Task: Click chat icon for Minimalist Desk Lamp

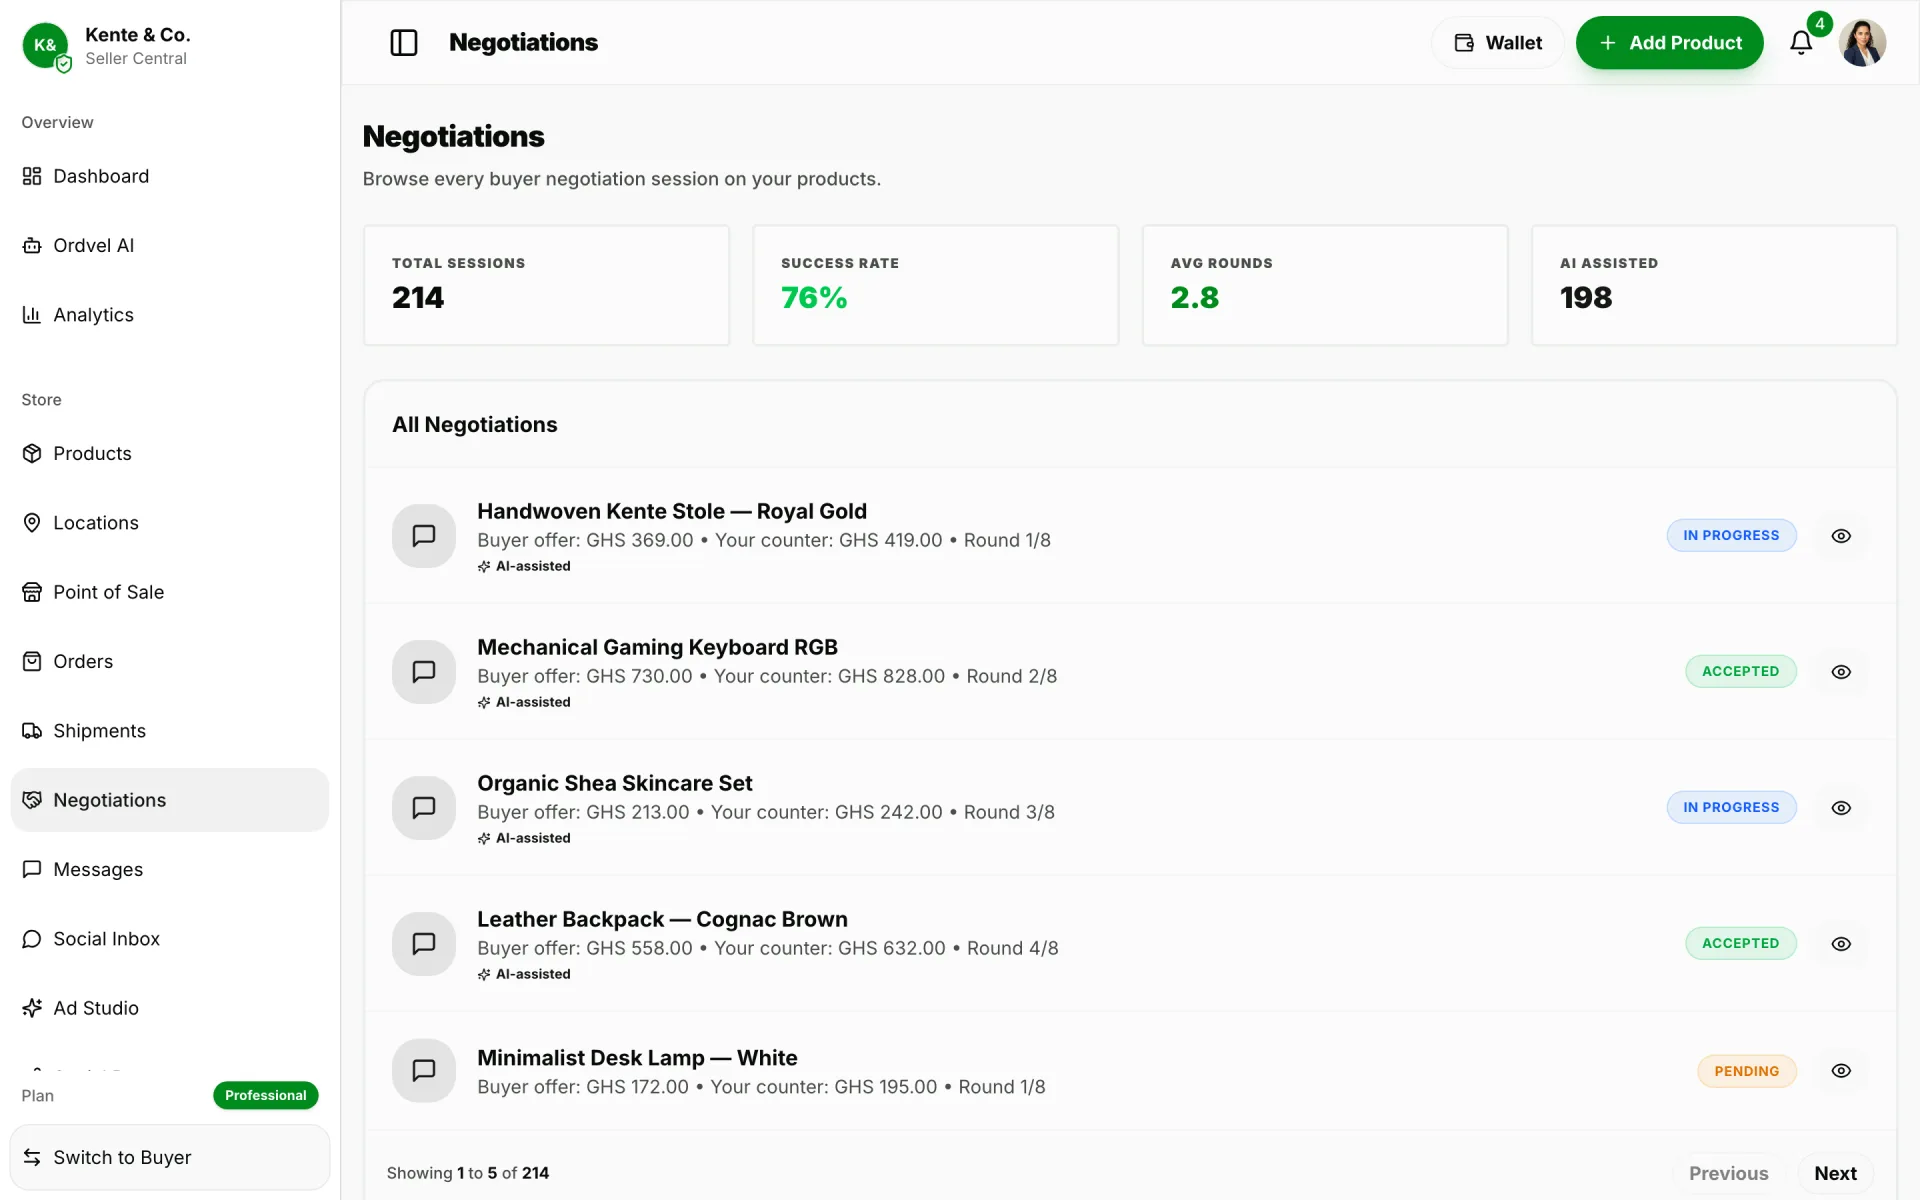Action: (x=424, y=1071)
